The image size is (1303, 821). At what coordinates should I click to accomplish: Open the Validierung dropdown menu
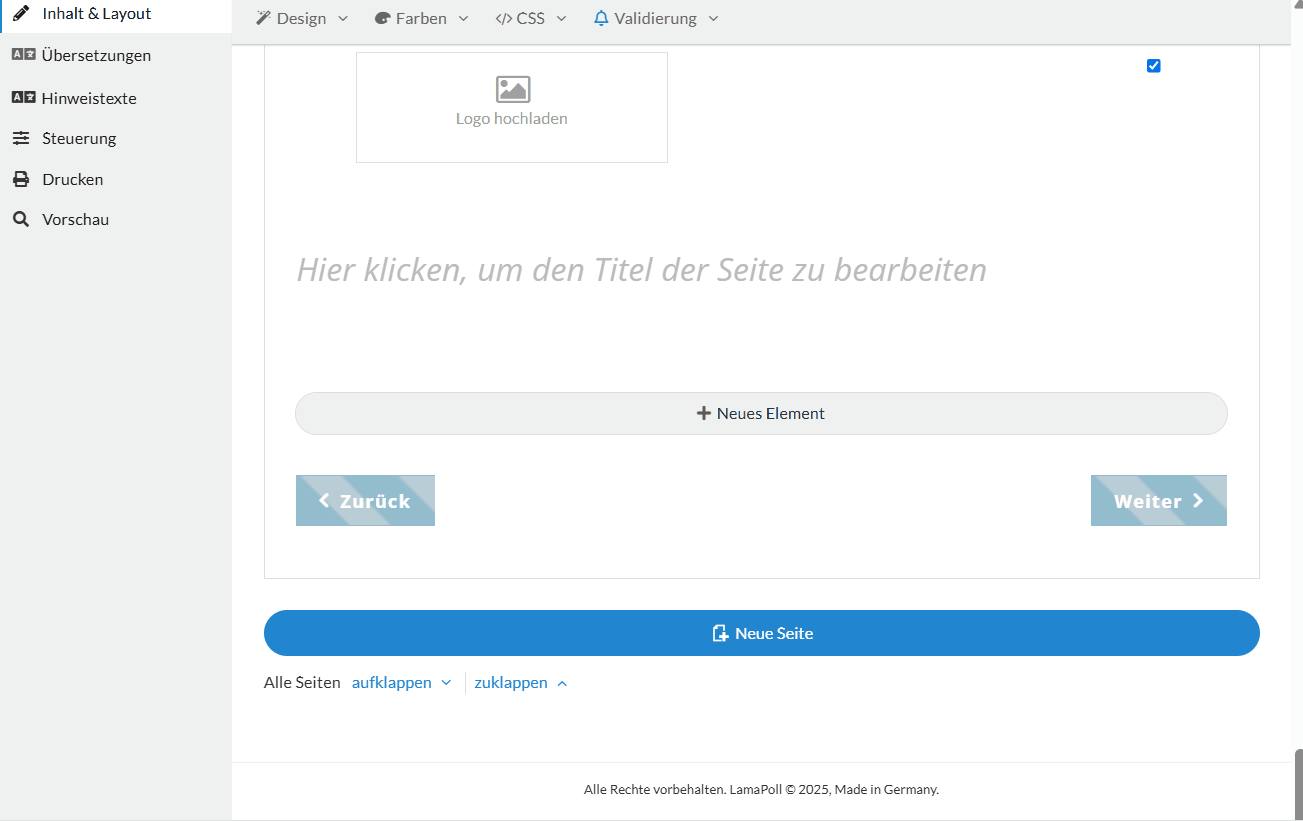point(657,18)
